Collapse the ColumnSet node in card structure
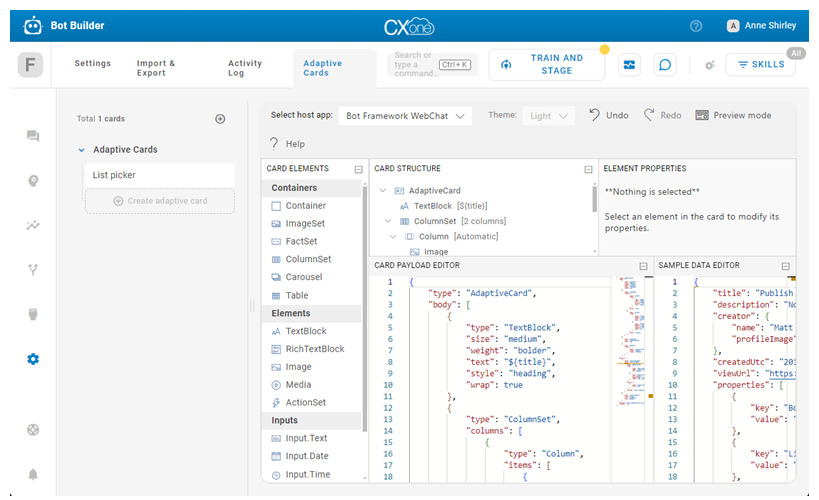Image resolution: width=819 pixels, height=500 pixels. (388, 221)
